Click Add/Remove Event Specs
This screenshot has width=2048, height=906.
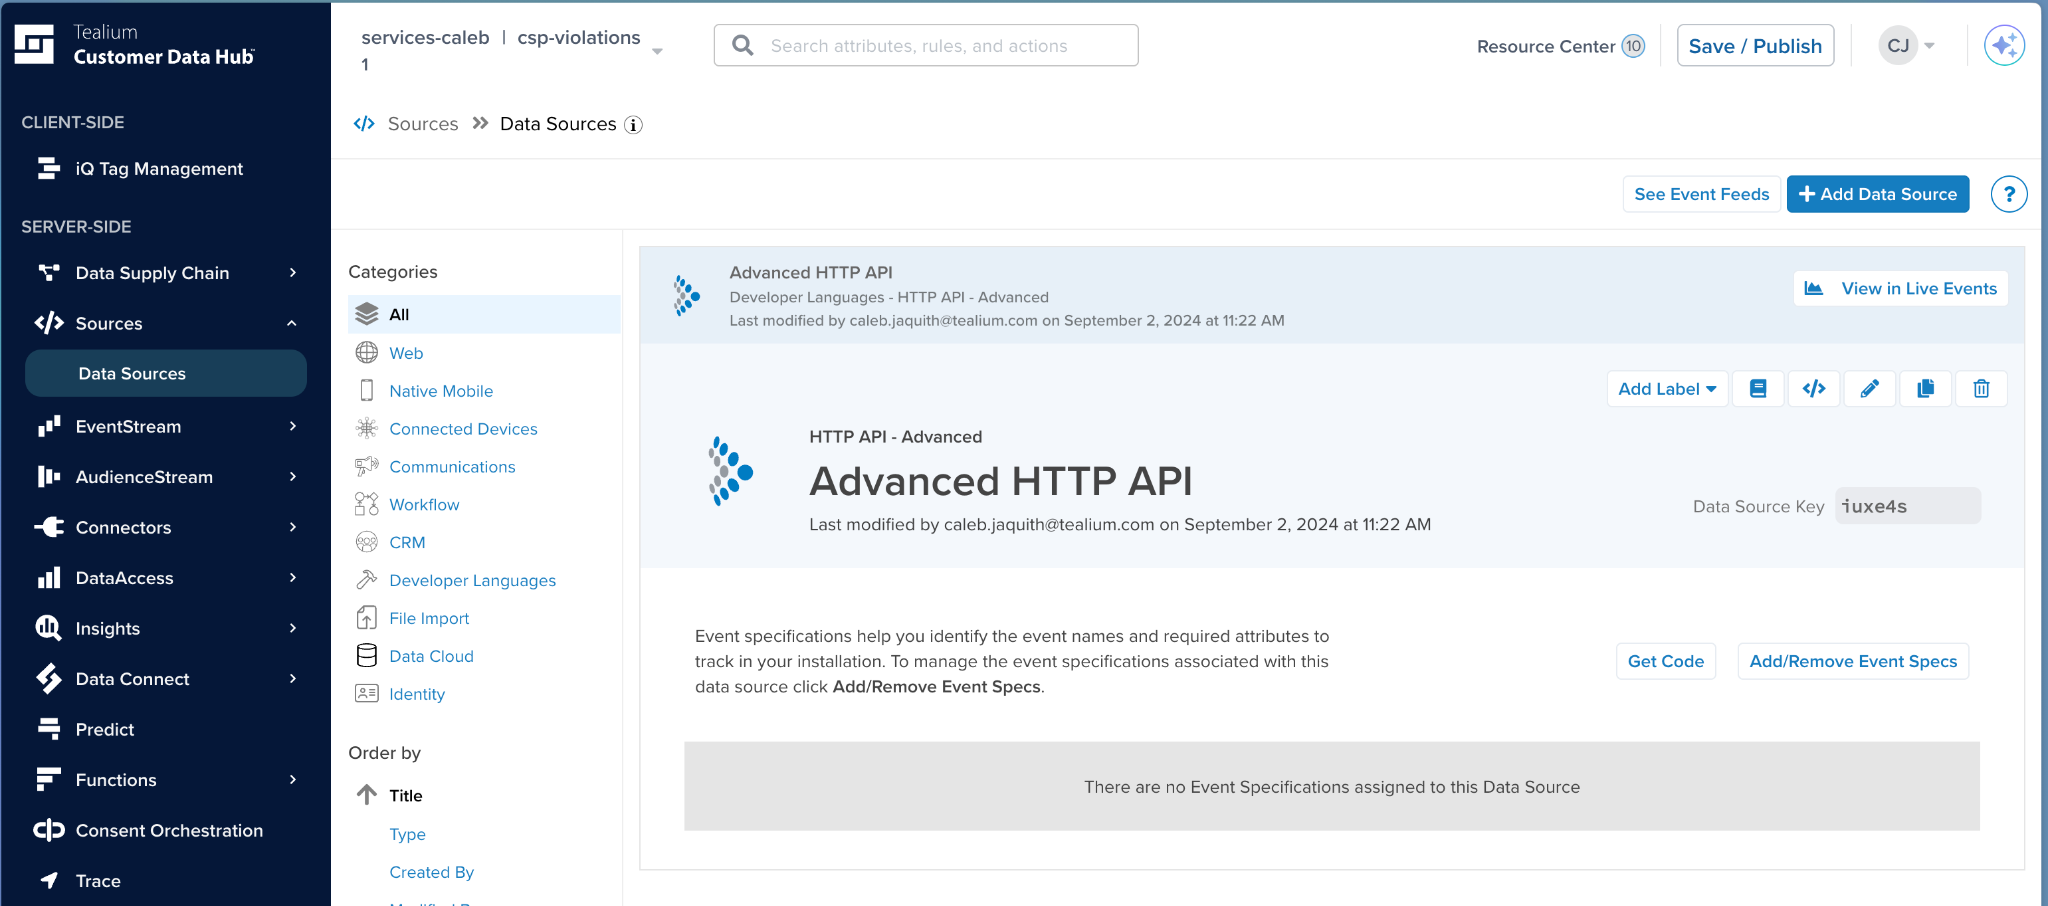[1853, 661]
